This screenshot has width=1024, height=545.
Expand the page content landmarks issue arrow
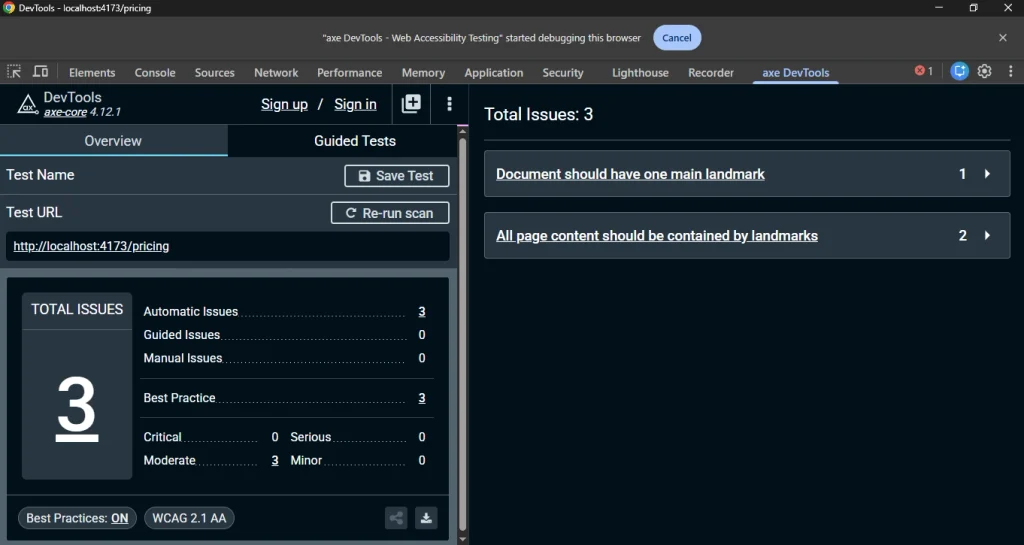click(x=987, y=235)
